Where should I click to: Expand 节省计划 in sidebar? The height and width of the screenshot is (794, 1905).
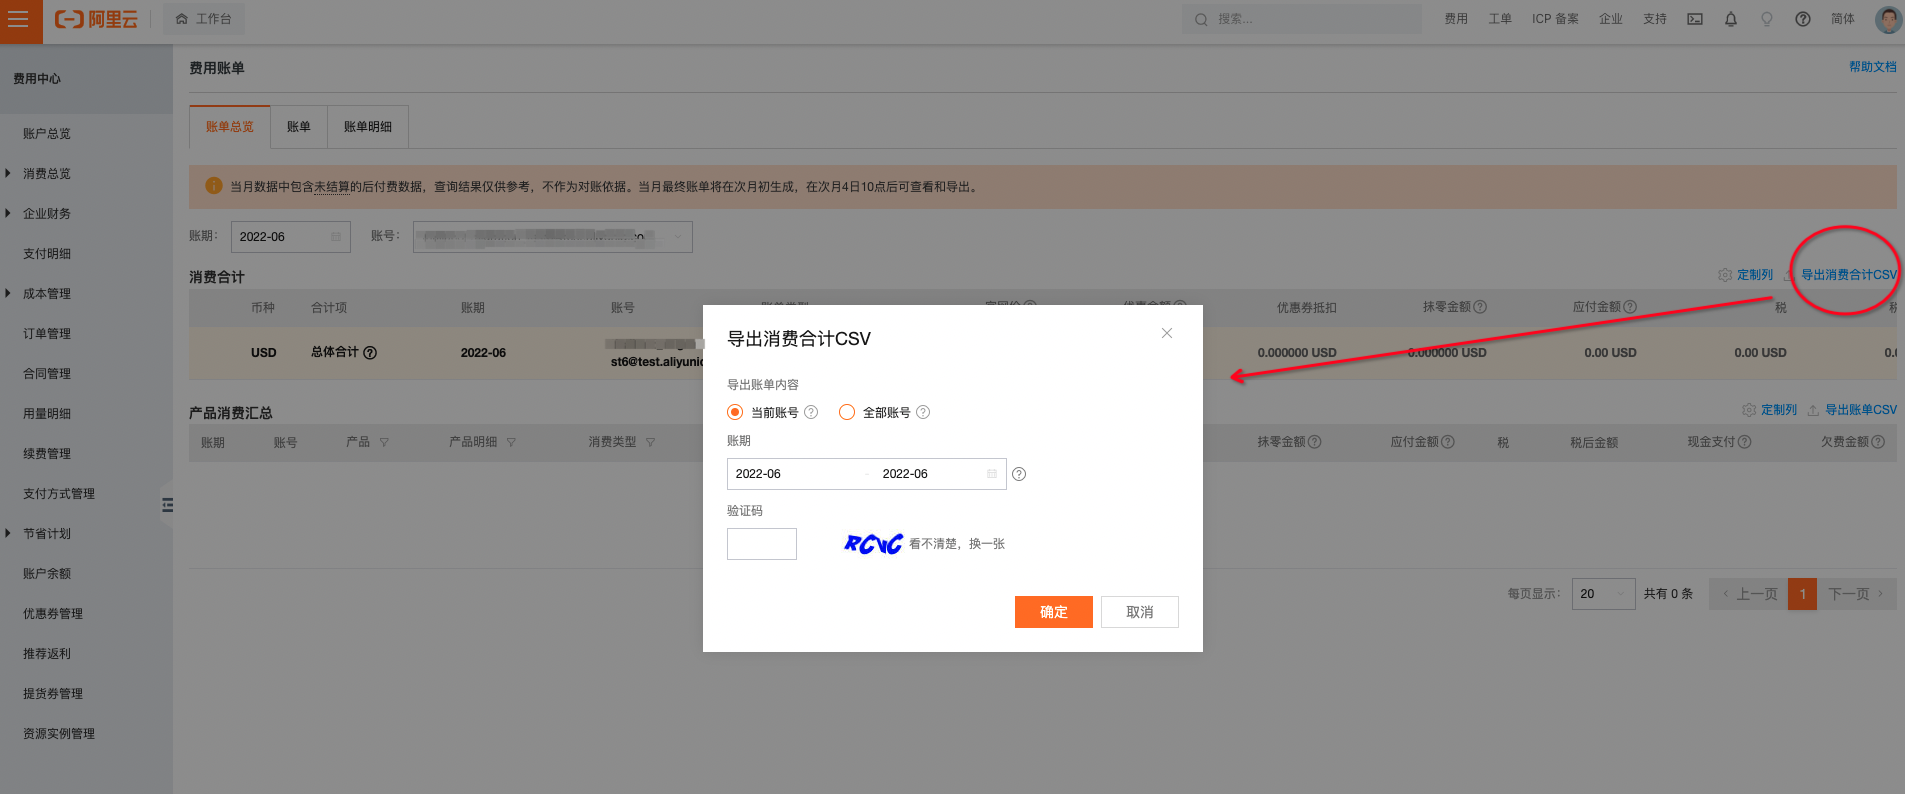point(47,534)
